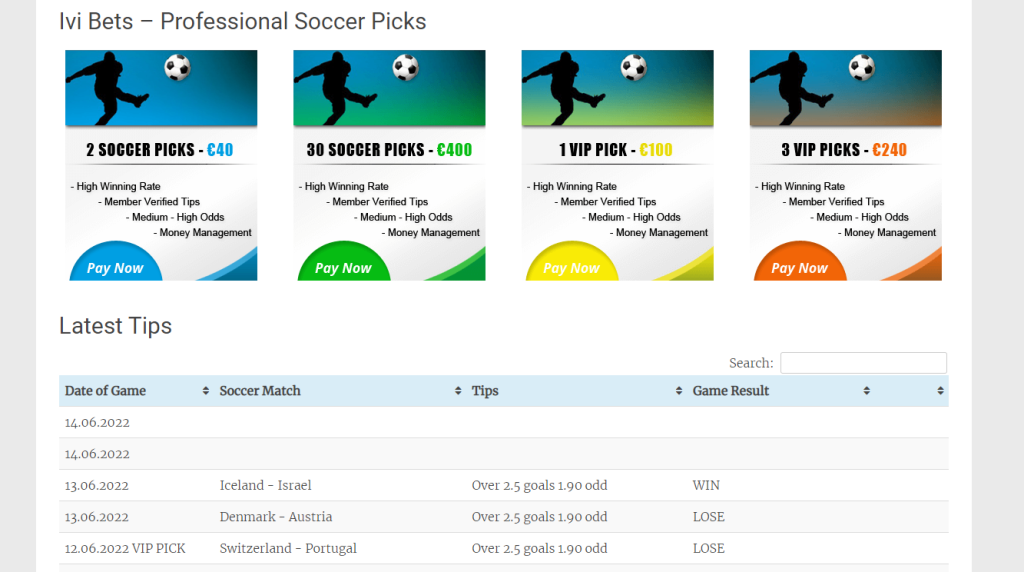Viewport: 1024px width, 572px height.
Task: Open the 1 VIP Pick banner image
Action: tap(617, 88)
